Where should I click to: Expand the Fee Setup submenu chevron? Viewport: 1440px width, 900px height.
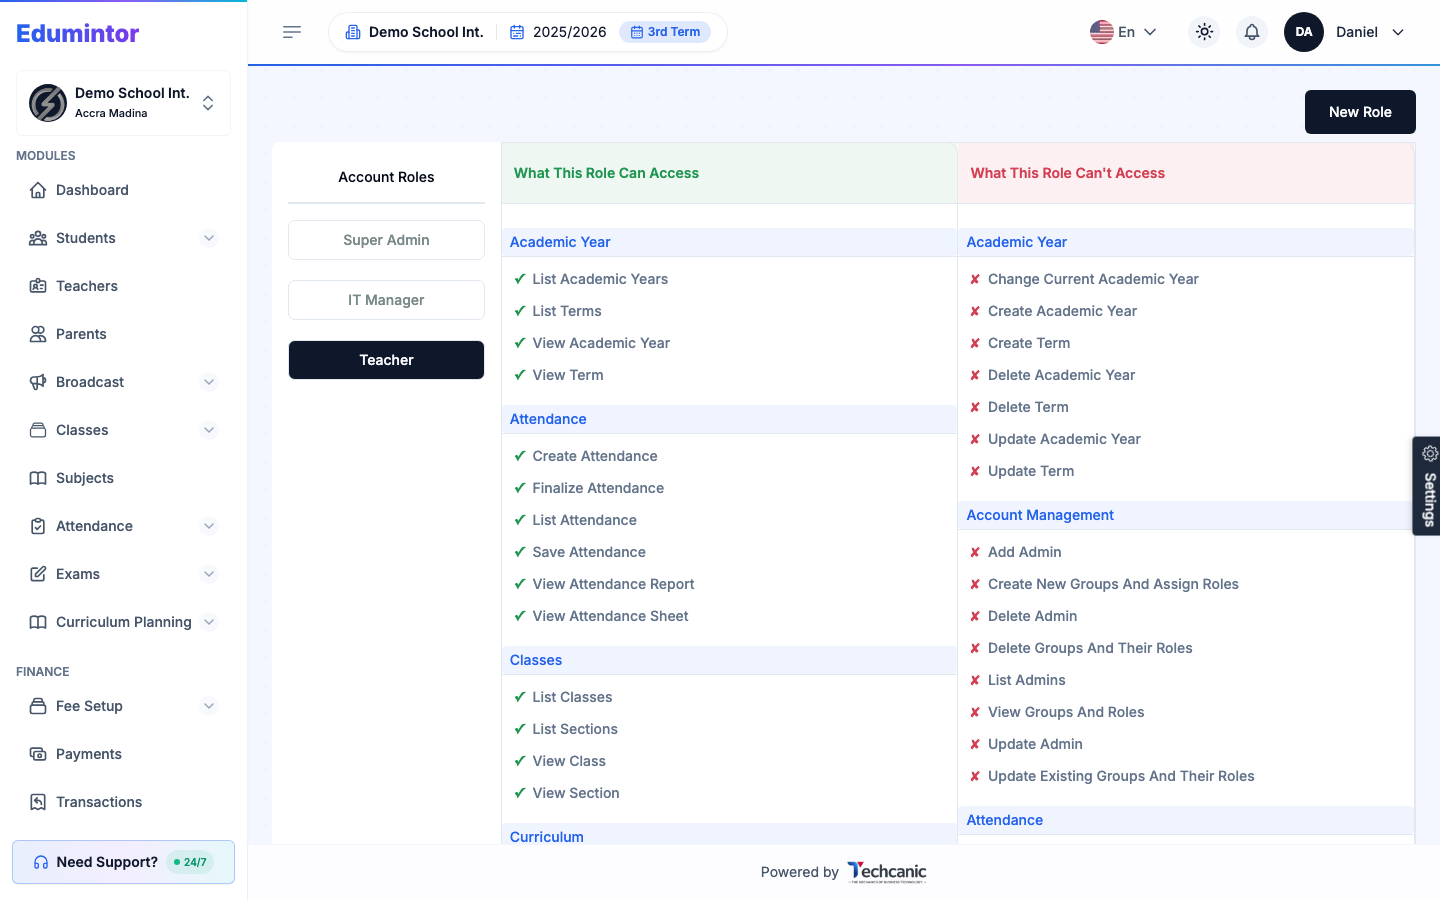[209, 706]
